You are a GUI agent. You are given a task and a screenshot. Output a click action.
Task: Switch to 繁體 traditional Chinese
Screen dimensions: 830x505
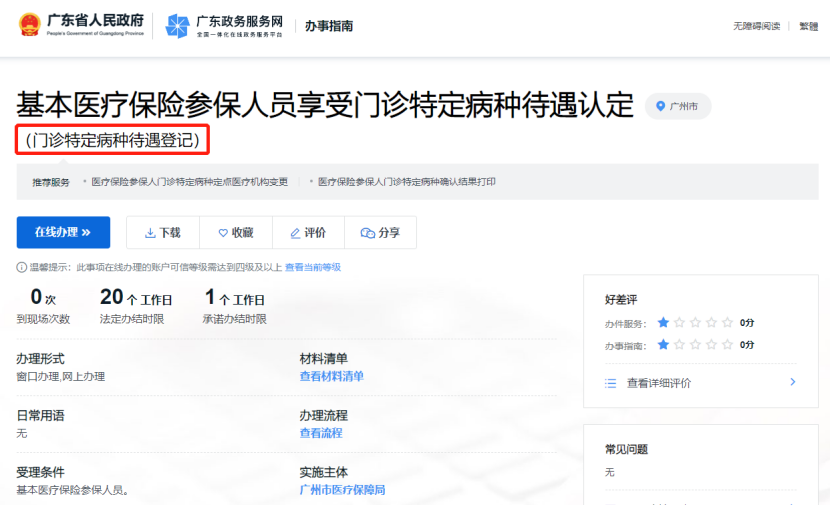point(808,26)
